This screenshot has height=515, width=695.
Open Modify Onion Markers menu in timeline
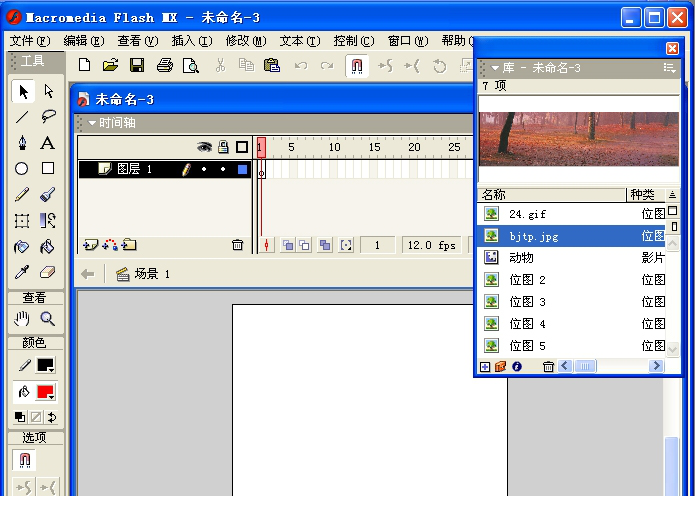346,245
